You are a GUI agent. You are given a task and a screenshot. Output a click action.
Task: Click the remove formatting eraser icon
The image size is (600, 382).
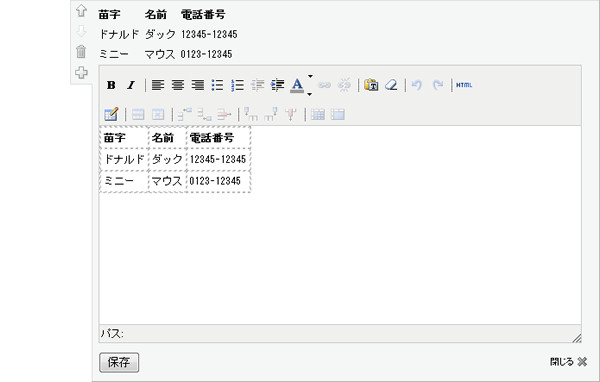391,85
